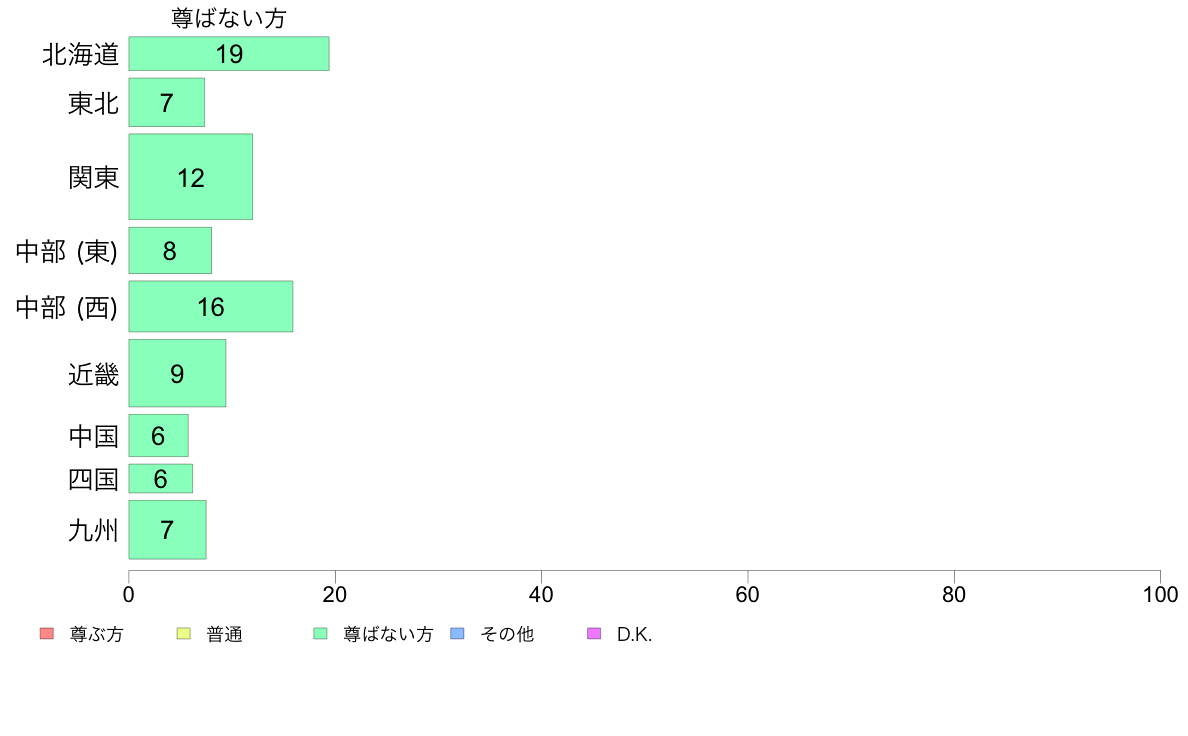Select the 関東 bar showing 12
Image resolution: width=1188 pixels, height=736 pixels.
[x=191, y=177]
